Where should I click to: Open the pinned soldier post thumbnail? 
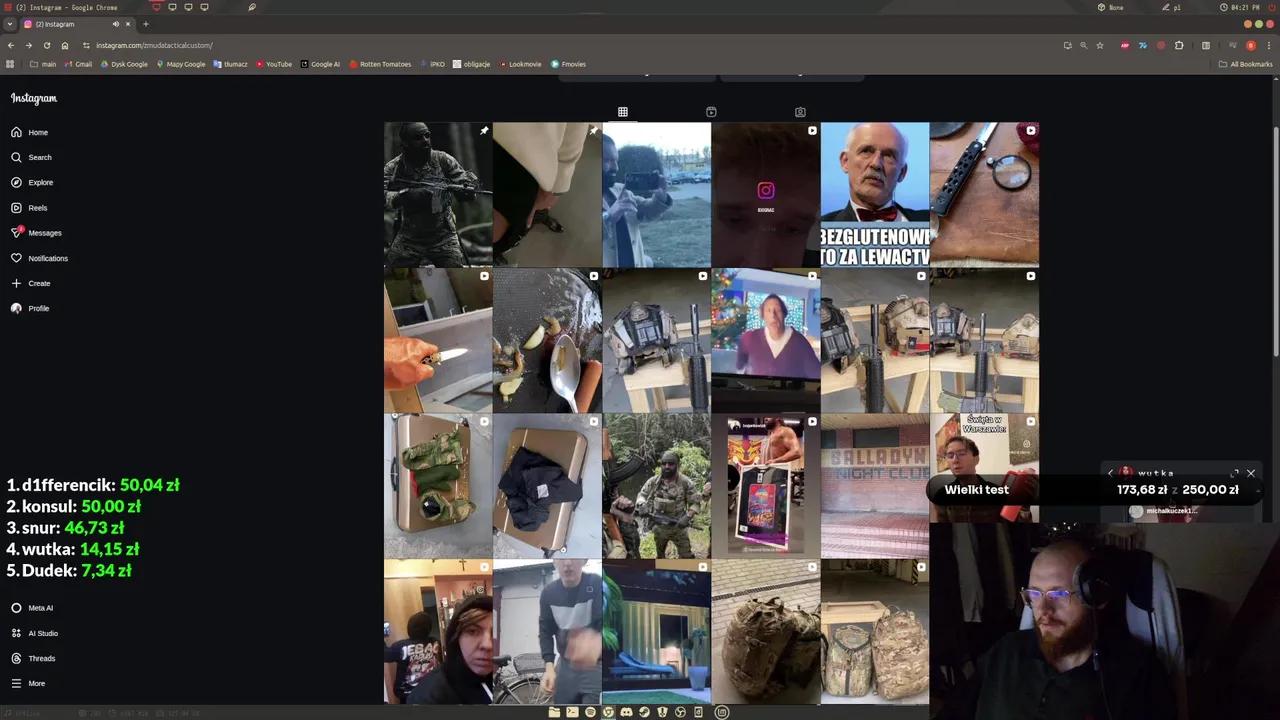tap(438, 194)
